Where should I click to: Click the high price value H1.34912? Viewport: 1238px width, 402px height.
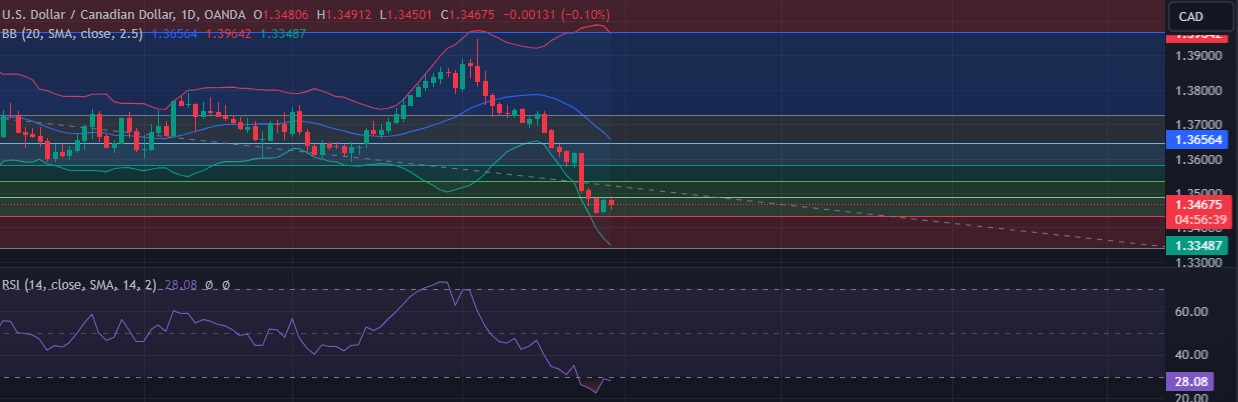pyautogui.click(x=342, y=15)
